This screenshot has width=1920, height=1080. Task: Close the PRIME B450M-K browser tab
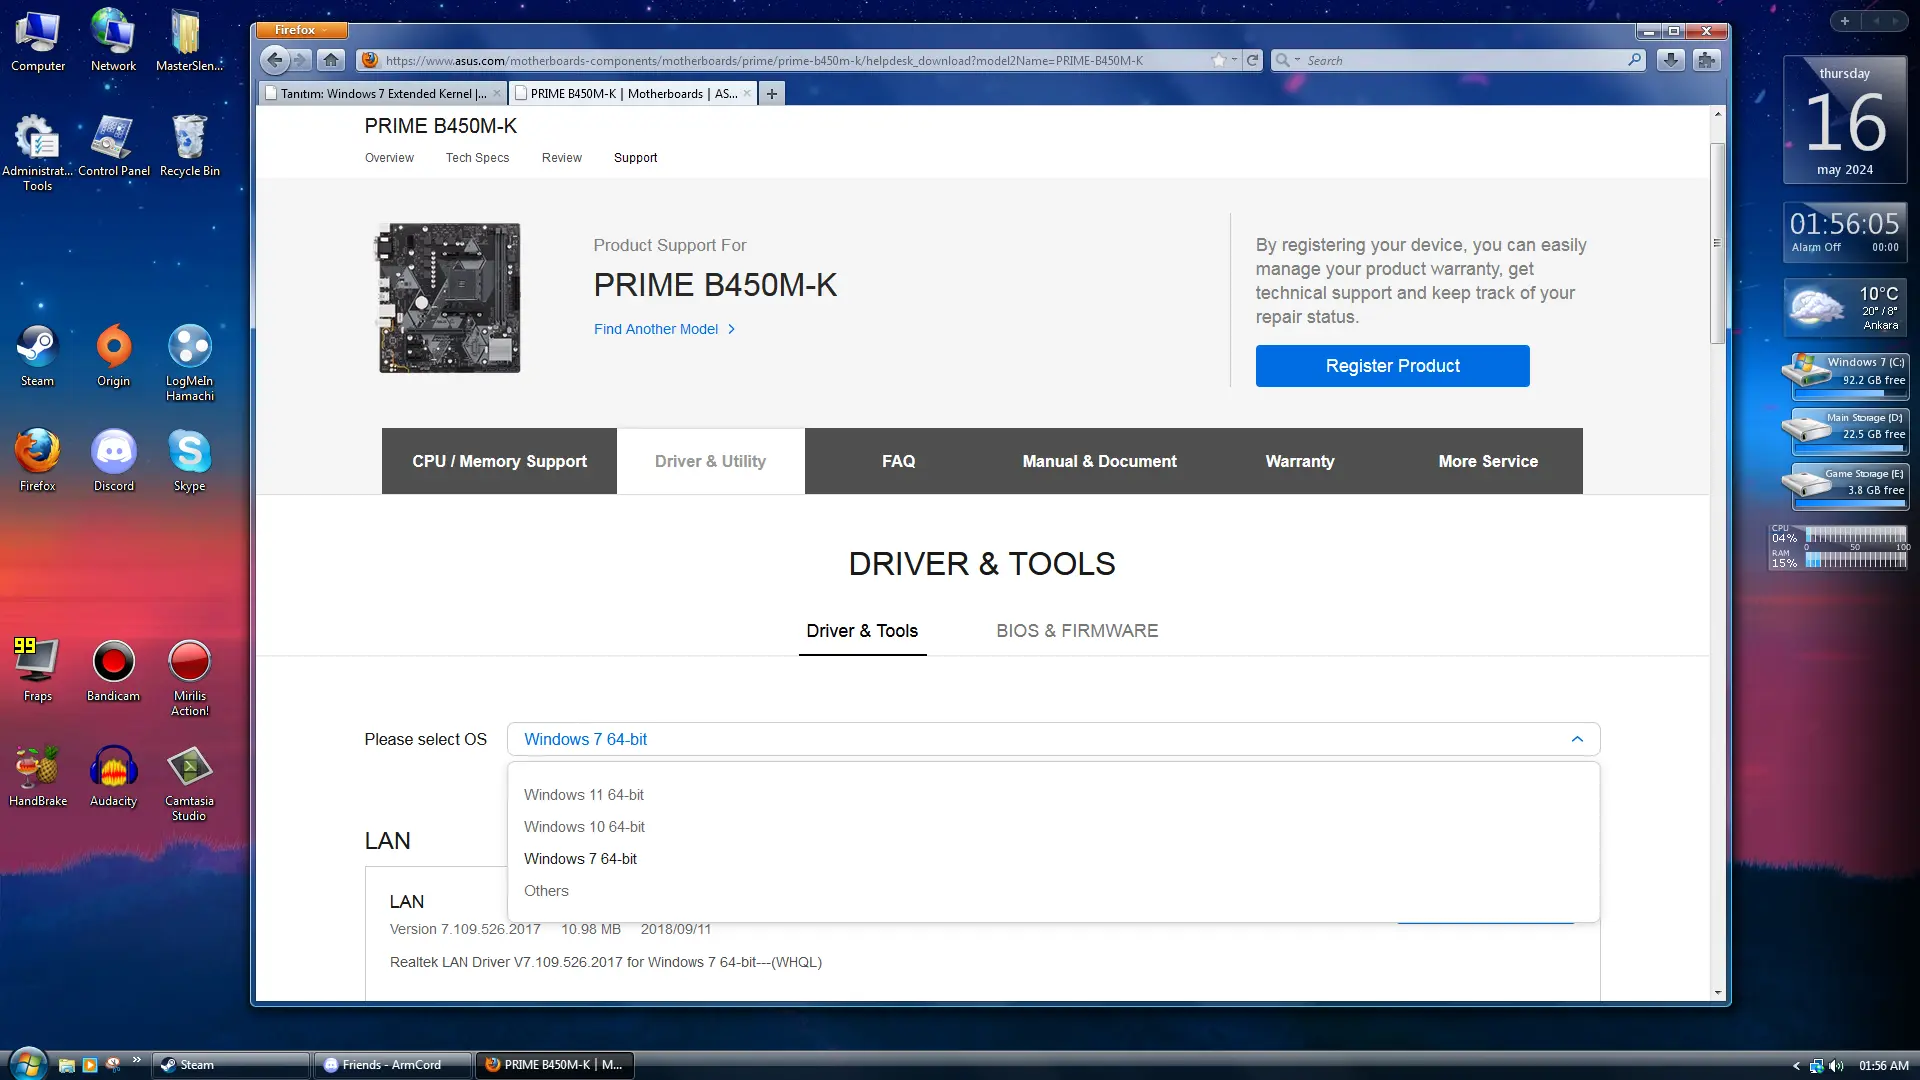point(747,93)
